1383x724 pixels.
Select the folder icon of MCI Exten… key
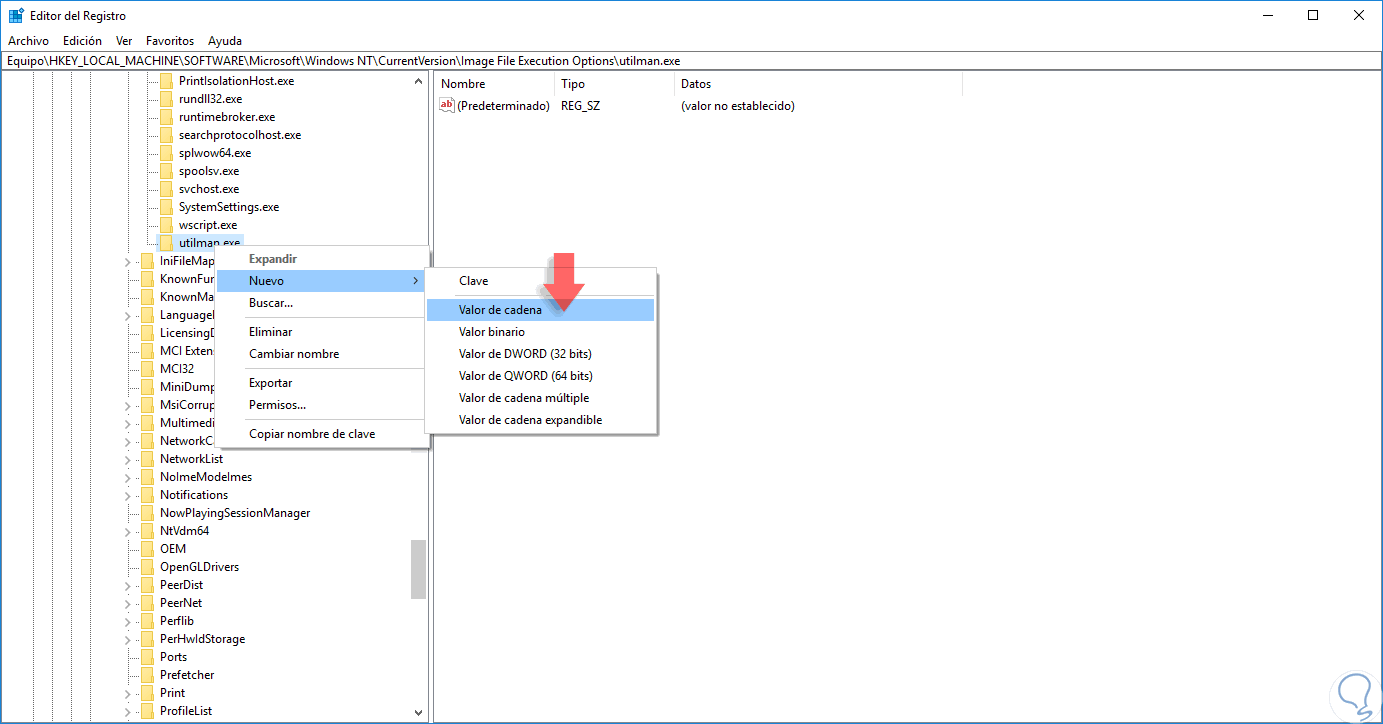click(x=148, y=351)
